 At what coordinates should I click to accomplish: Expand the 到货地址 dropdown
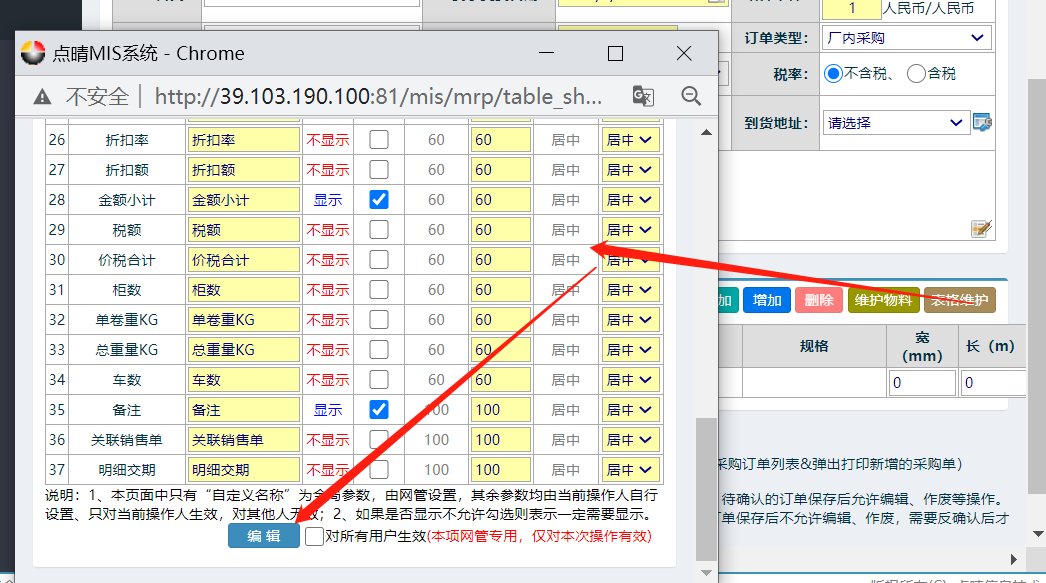tap(895, 123)
